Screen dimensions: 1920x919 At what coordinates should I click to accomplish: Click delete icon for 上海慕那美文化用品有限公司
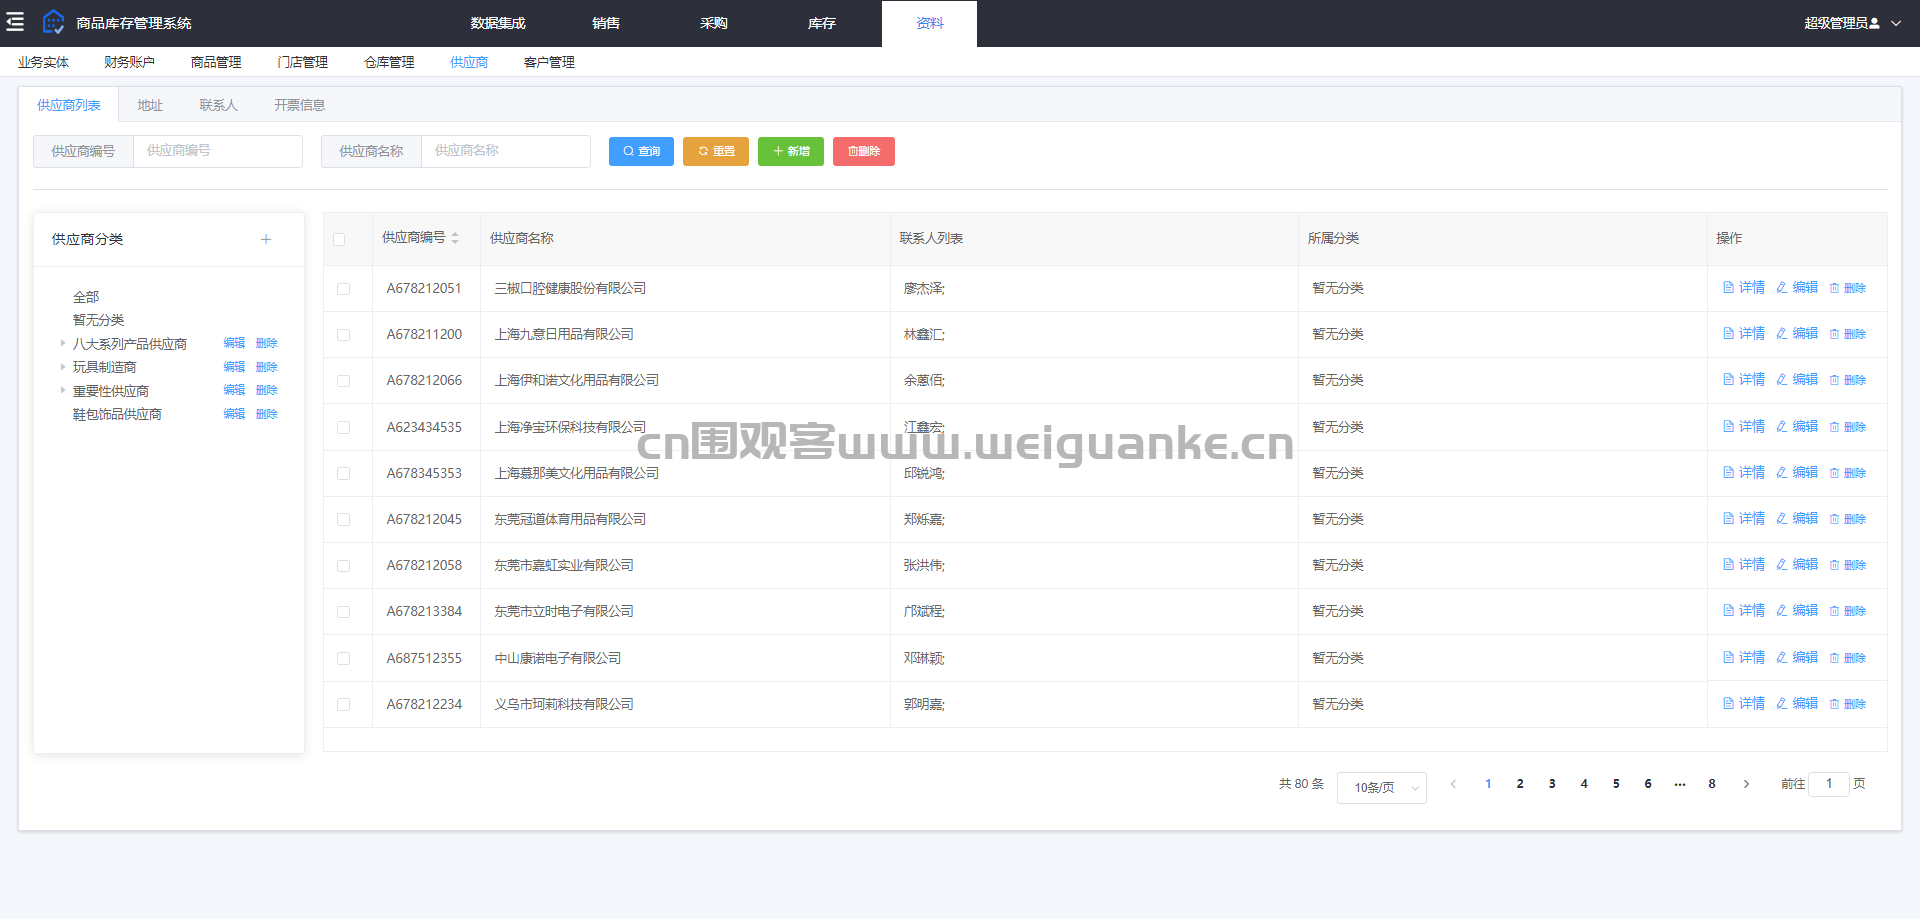tap(1834, 473)
